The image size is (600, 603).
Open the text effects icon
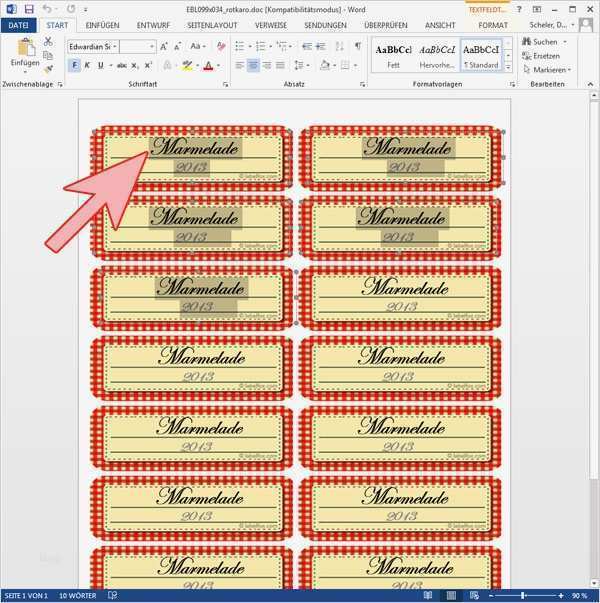[167, 66]
